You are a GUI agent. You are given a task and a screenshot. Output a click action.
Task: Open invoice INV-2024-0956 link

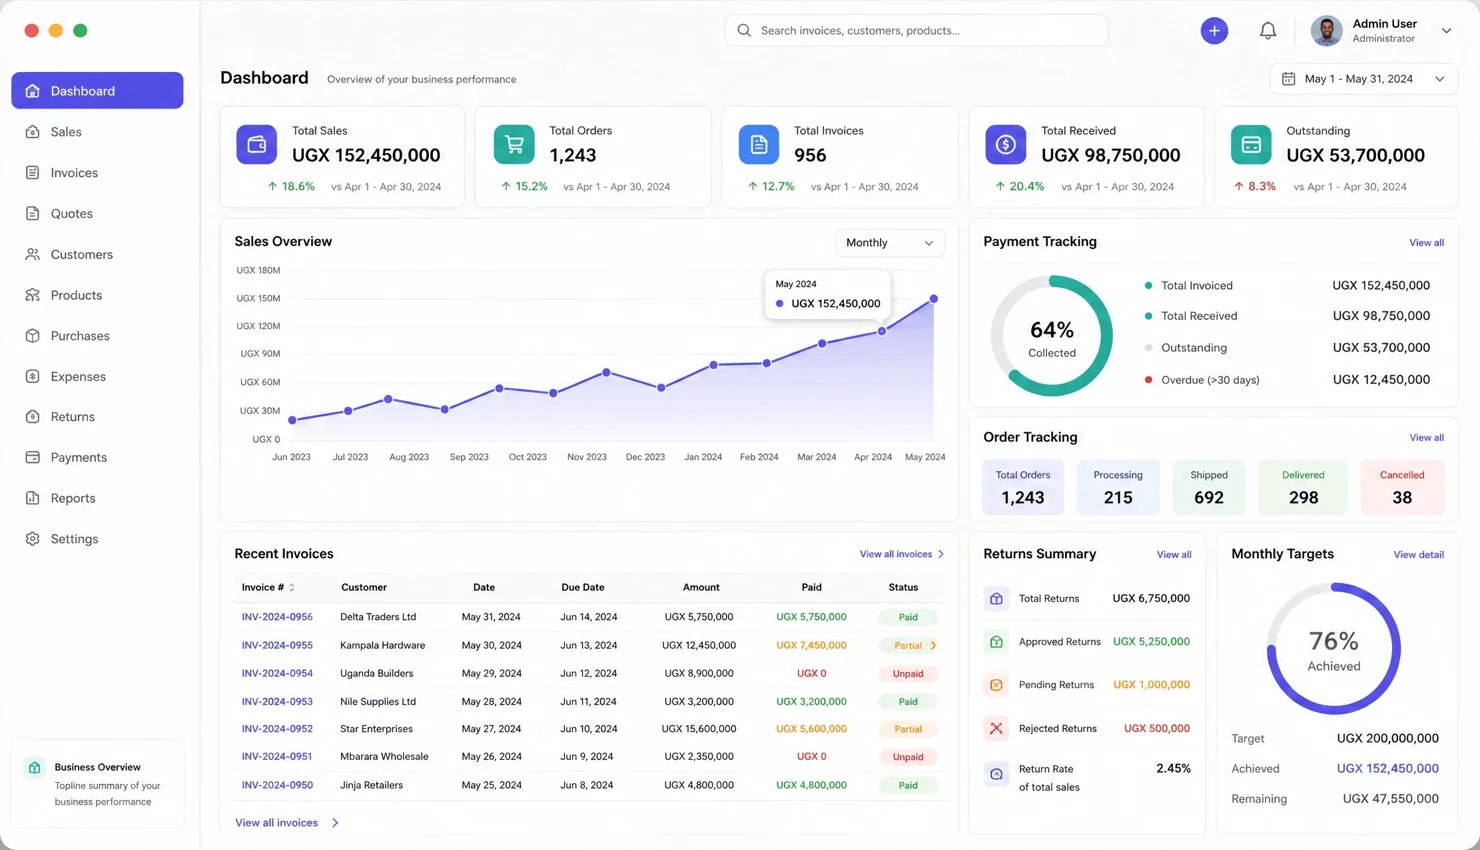coord(277,617)
